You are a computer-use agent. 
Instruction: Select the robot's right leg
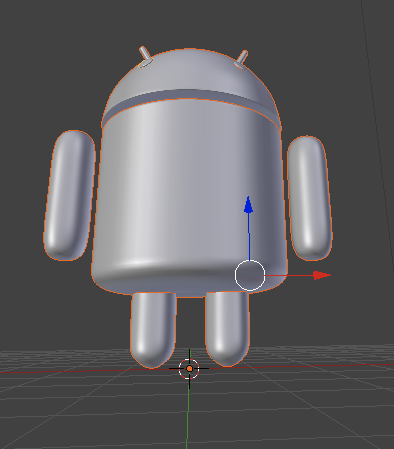tap(227, 328)
